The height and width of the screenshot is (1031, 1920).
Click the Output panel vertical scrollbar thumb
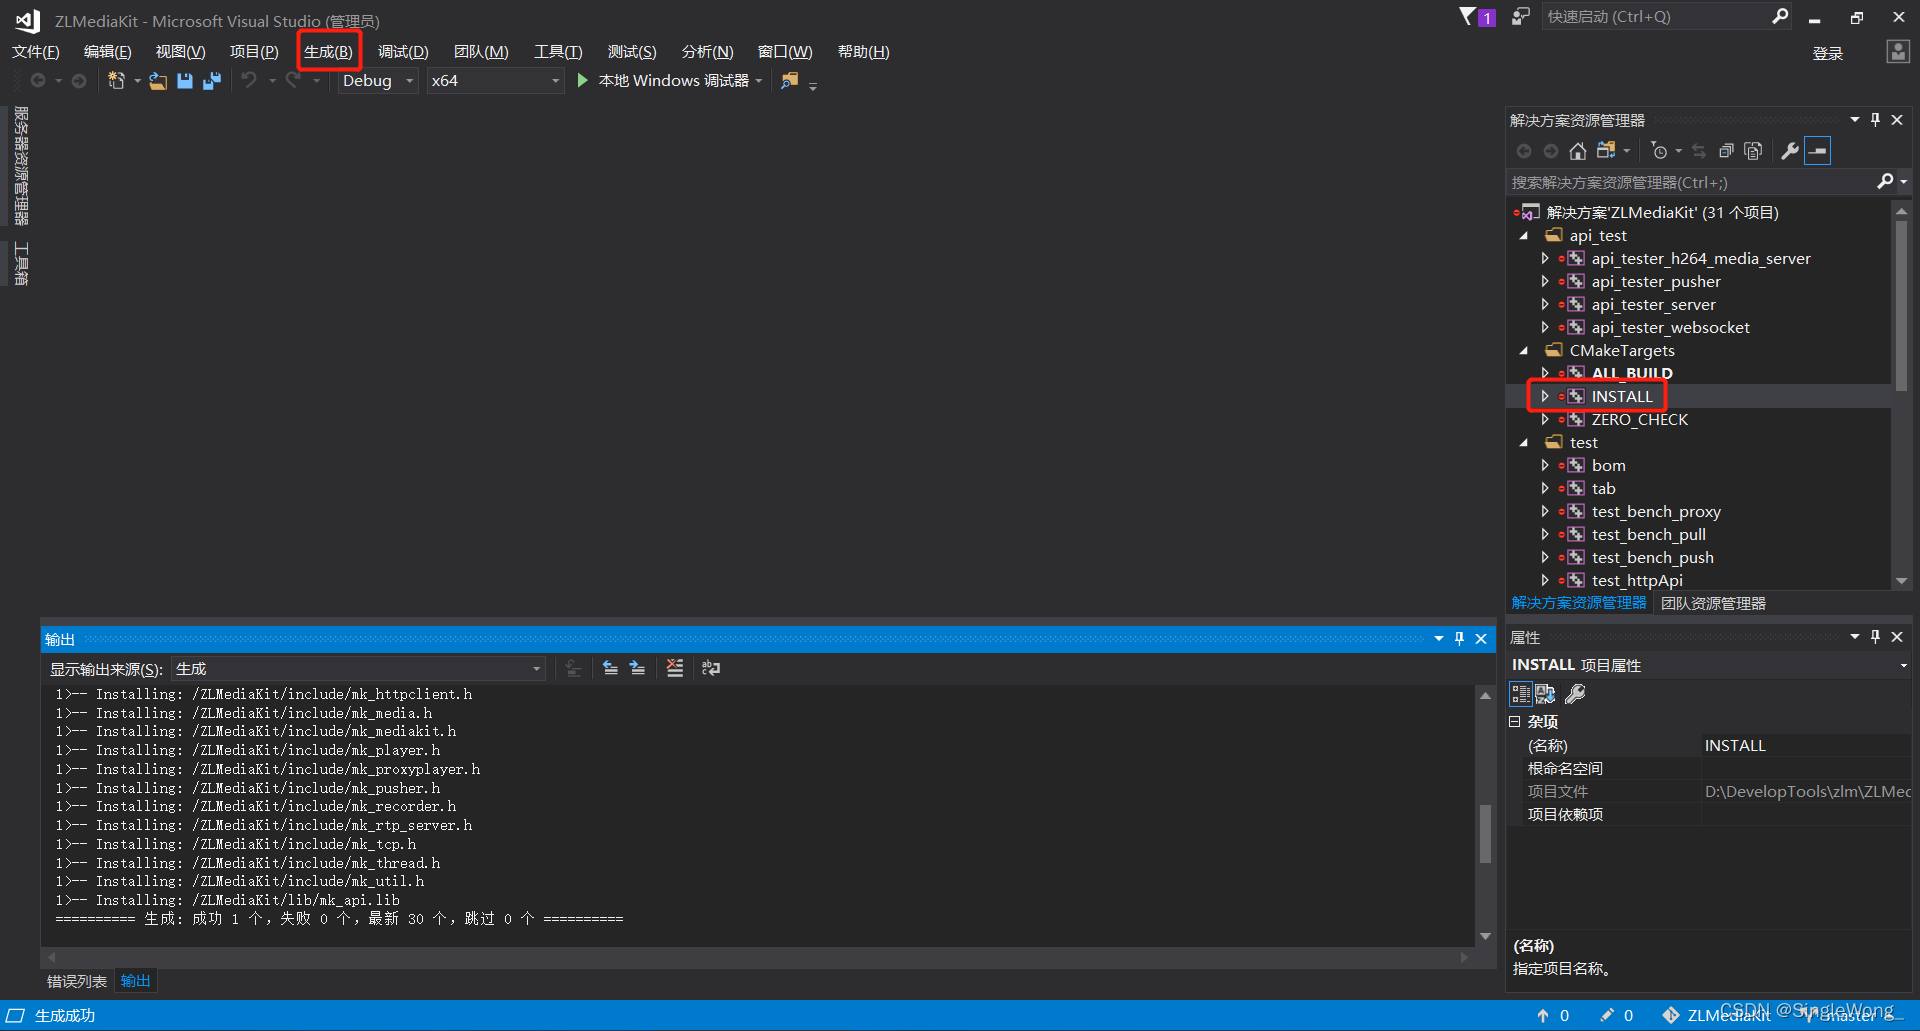pyautogui.click(x=1485, y=832)
